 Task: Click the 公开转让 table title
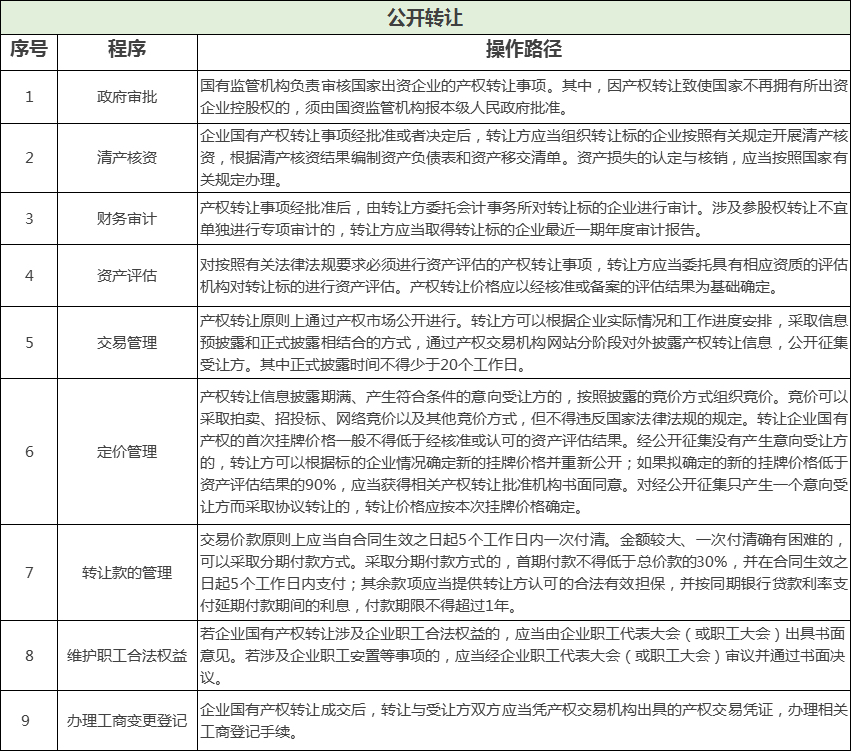point(424,18)
